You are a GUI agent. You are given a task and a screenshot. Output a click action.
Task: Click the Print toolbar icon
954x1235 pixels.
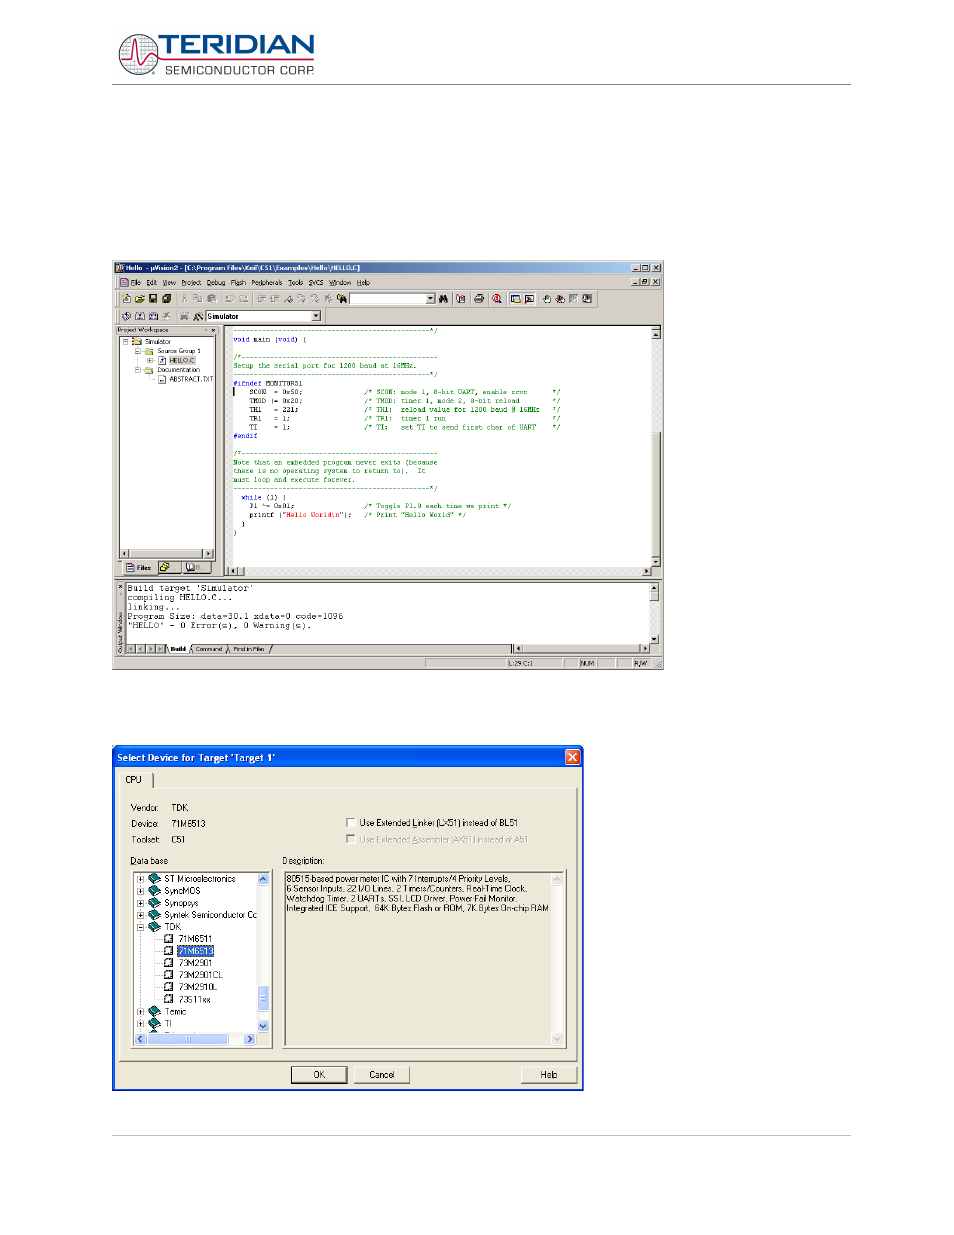pos(479,299)
